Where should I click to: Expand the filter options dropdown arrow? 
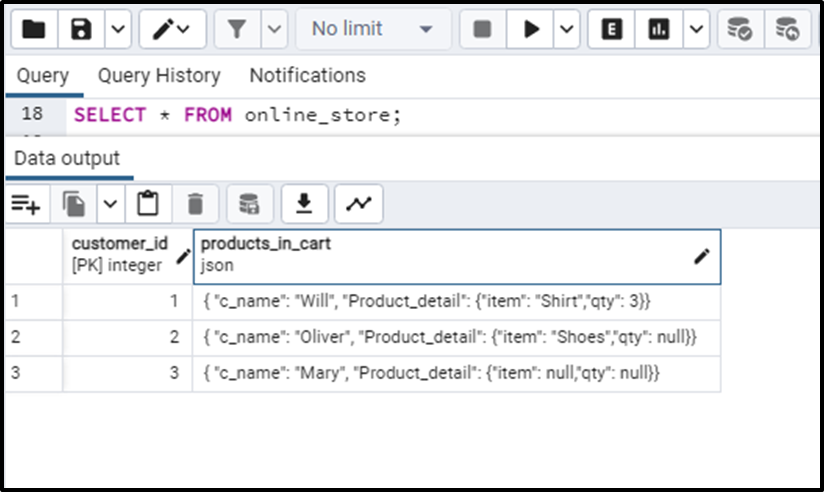click(274, 29)
